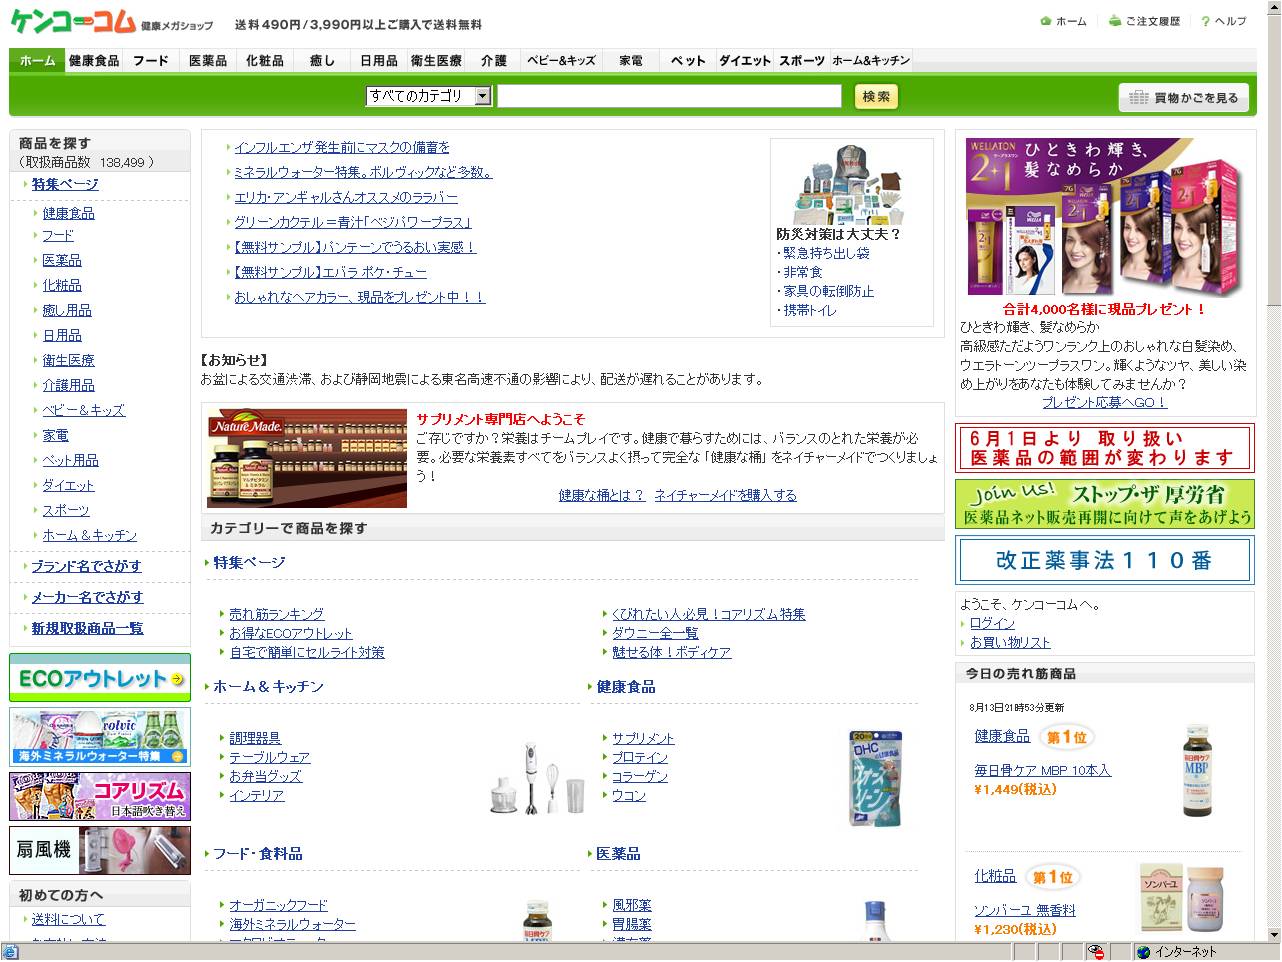Open お得なECOアウトレット link
Viewport: 1282px width, 962px height.
[x=291, y=633]
